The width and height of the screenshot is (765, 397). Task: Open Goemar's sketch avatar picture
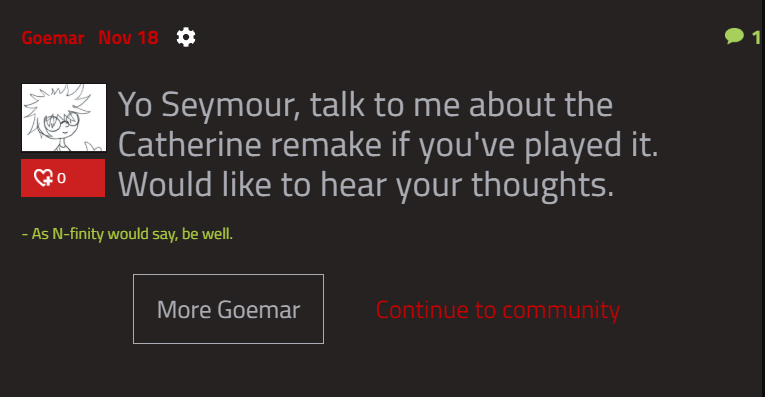[64, 118]
